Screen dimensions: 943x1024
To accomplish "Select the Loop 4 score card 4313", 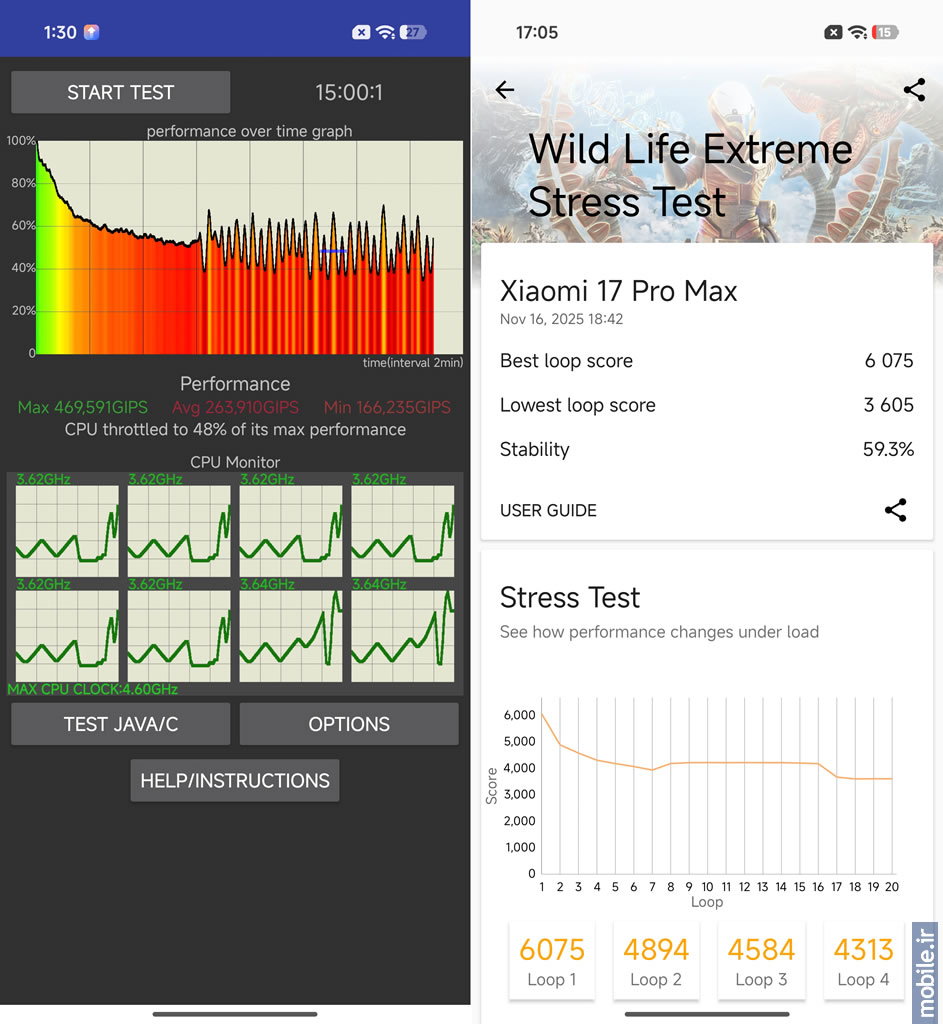I will pyautogui.click(x=863, y=961).
